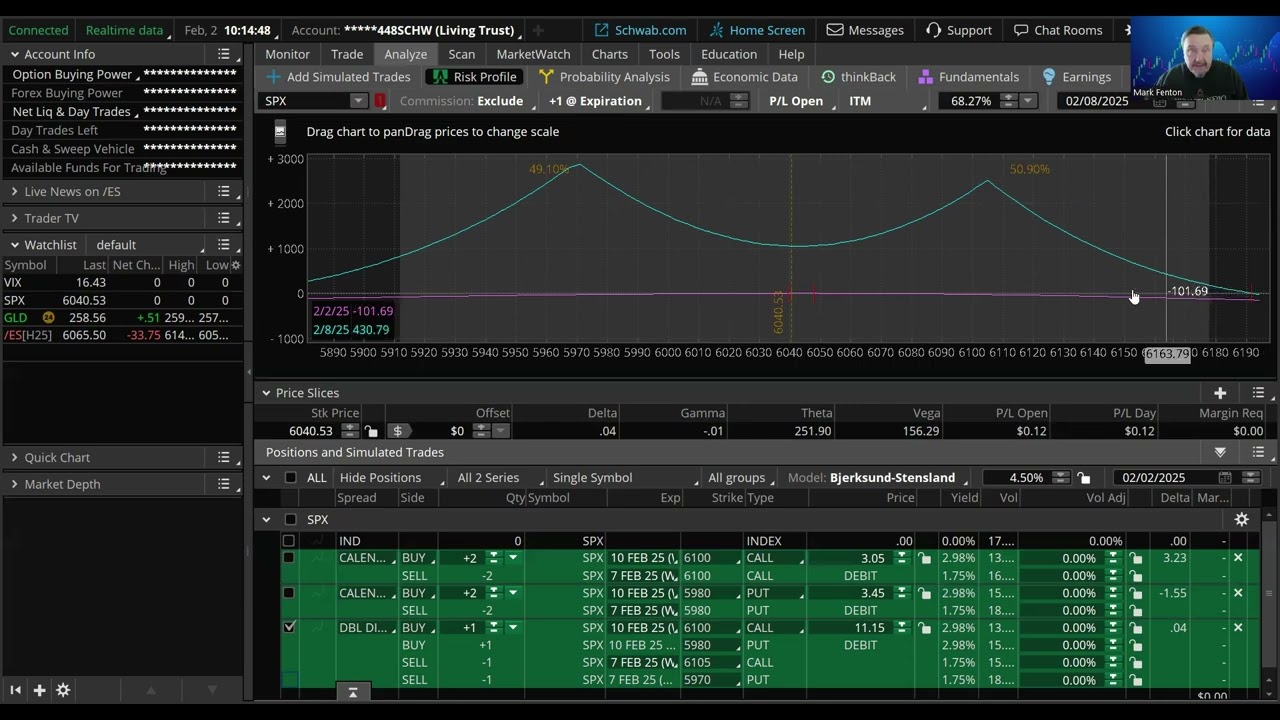Open sidebar gadget settings gear

click(x=63, y=690)
